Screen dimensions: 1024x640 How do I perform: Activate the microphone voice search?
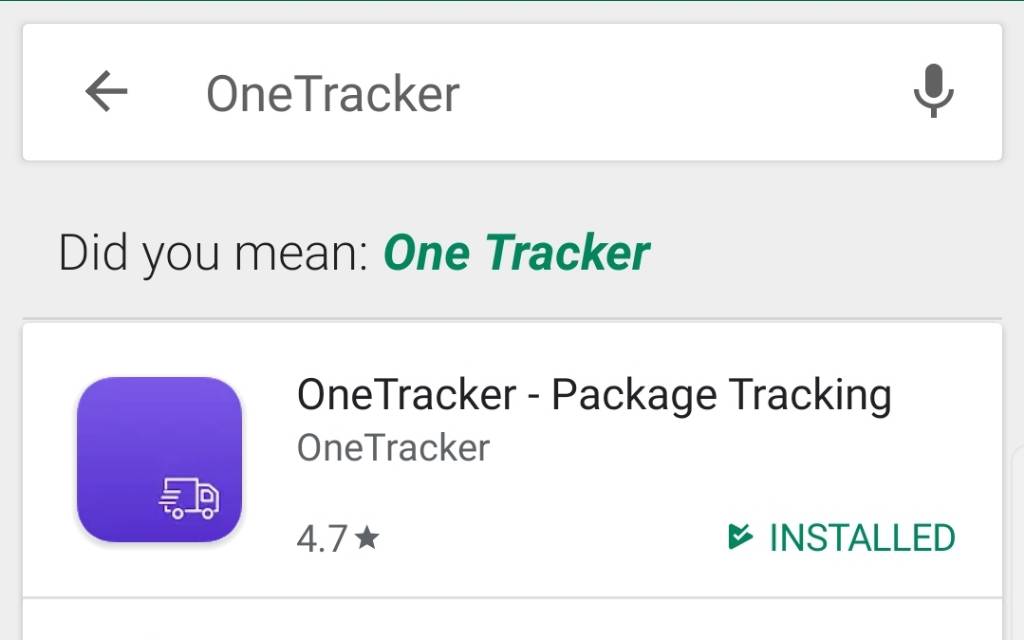[x=933, y=92]
